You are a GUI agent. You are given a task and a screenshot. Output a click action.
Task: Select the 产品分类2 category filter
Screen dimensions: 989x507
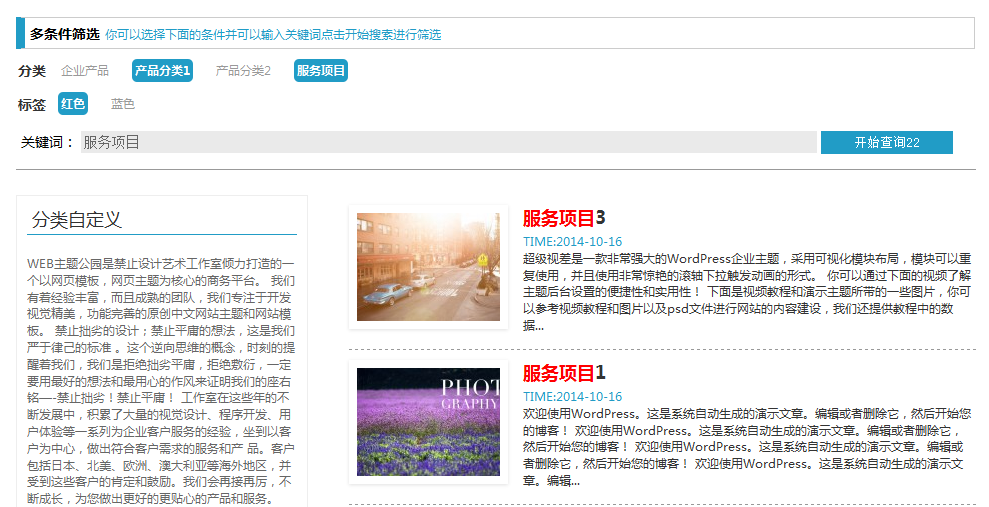coord(243,71)
